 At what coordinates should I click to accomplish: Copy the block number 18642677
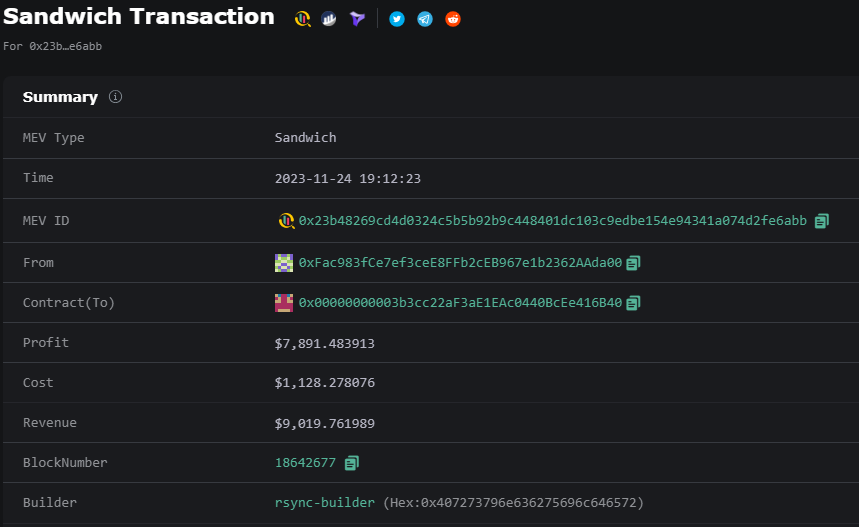351,463
